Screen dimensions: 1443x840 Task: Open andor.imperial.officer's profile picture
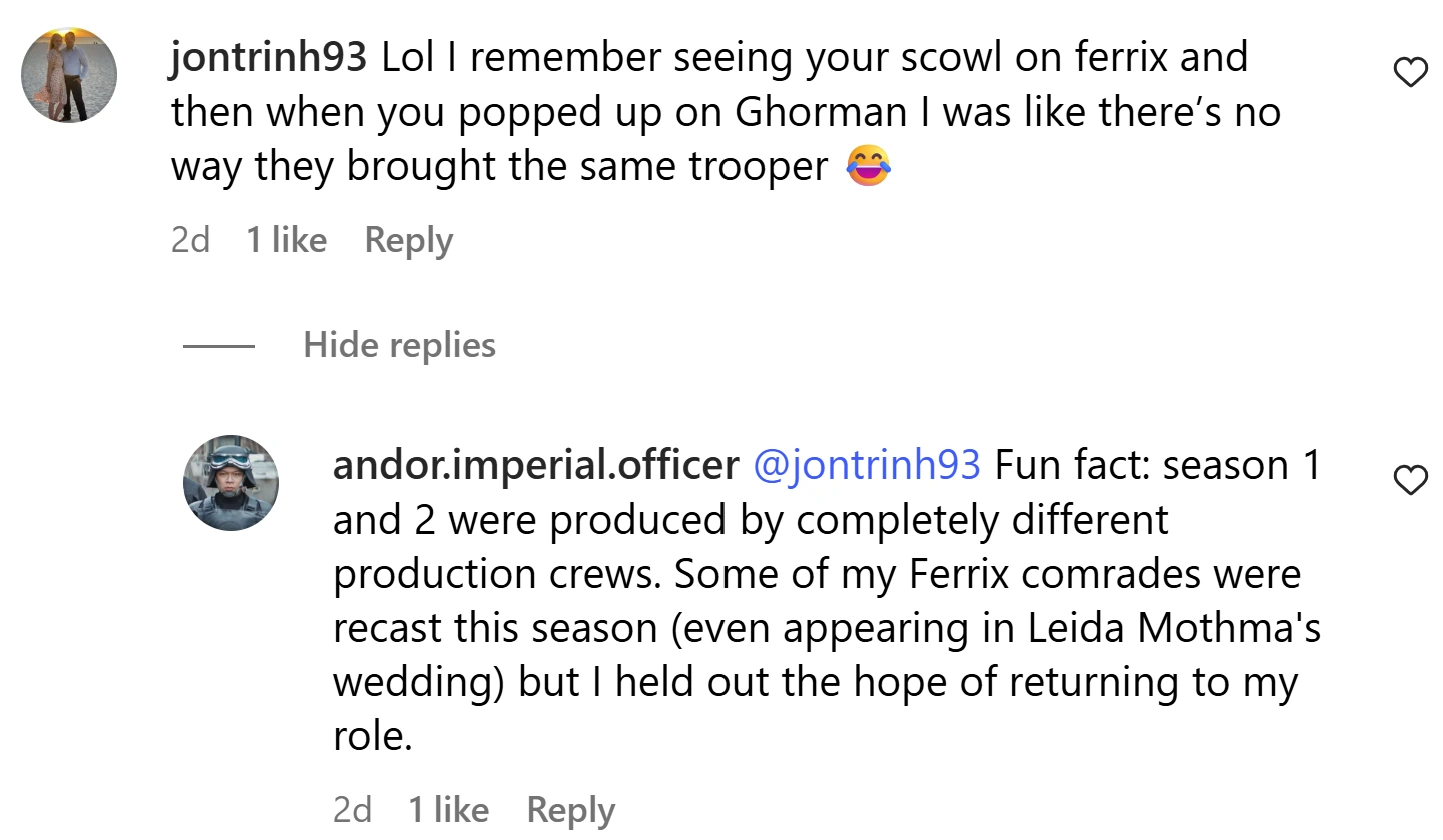230,483
